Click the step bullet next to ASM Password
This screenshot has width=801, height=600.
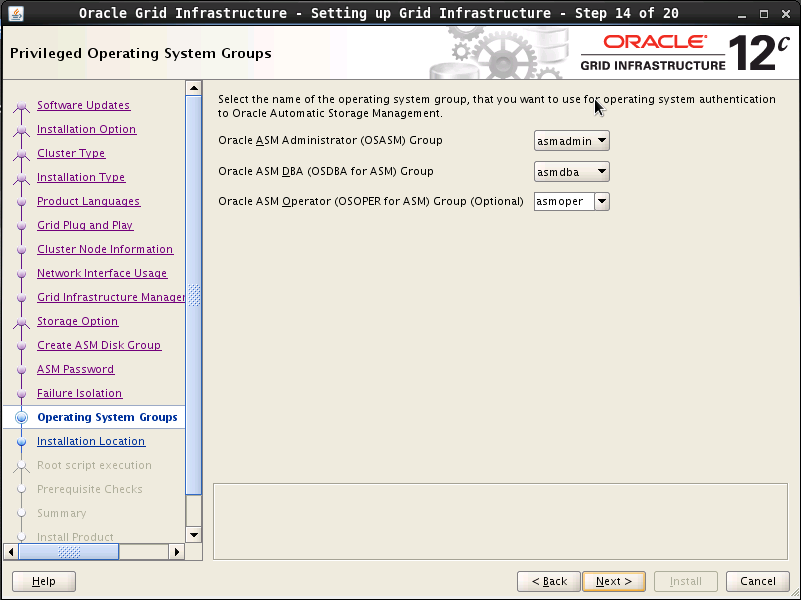(x=21, y=370)
